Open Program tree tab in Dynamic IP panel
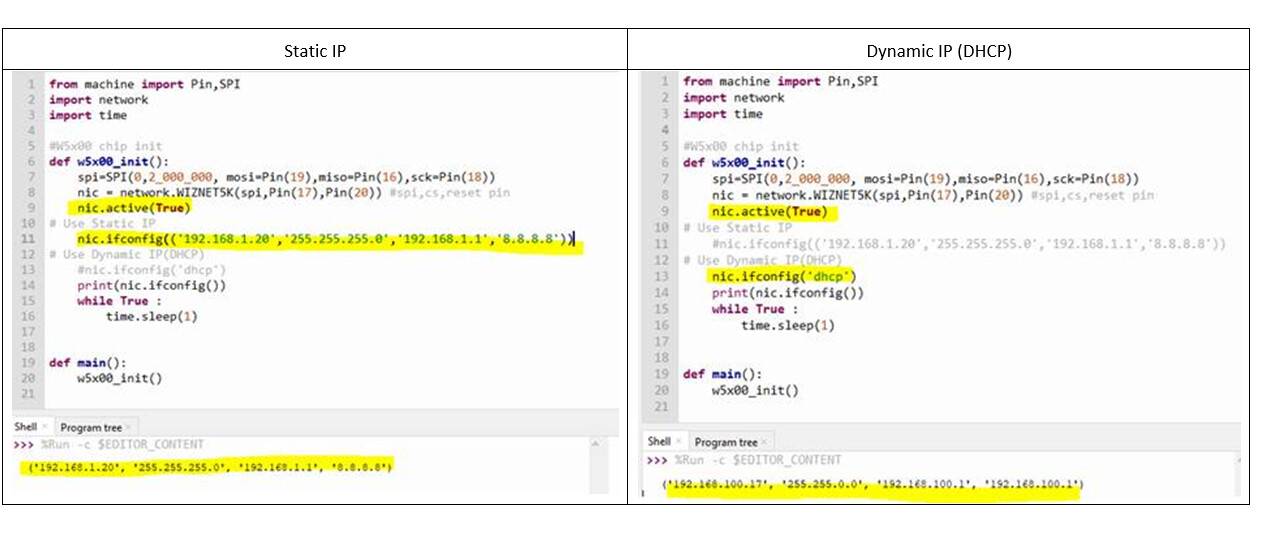The image size is (1286, 533). 726,442
